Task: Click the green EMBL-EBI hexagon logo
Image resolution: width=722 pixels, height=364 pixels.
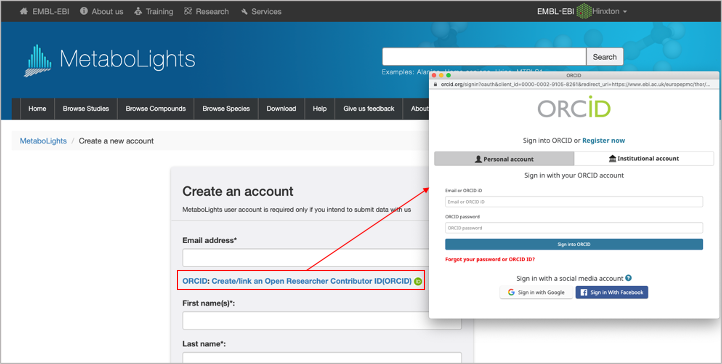Action: (x=584, y=11)
